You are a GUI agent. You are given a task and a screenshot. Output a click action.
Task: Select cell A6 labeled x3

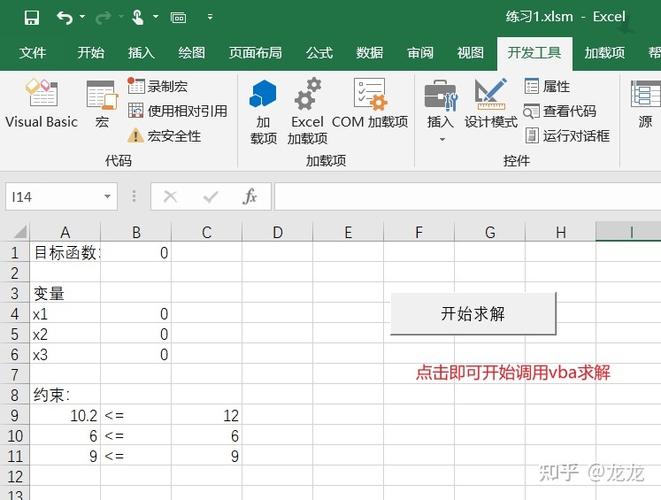[65, 355]
